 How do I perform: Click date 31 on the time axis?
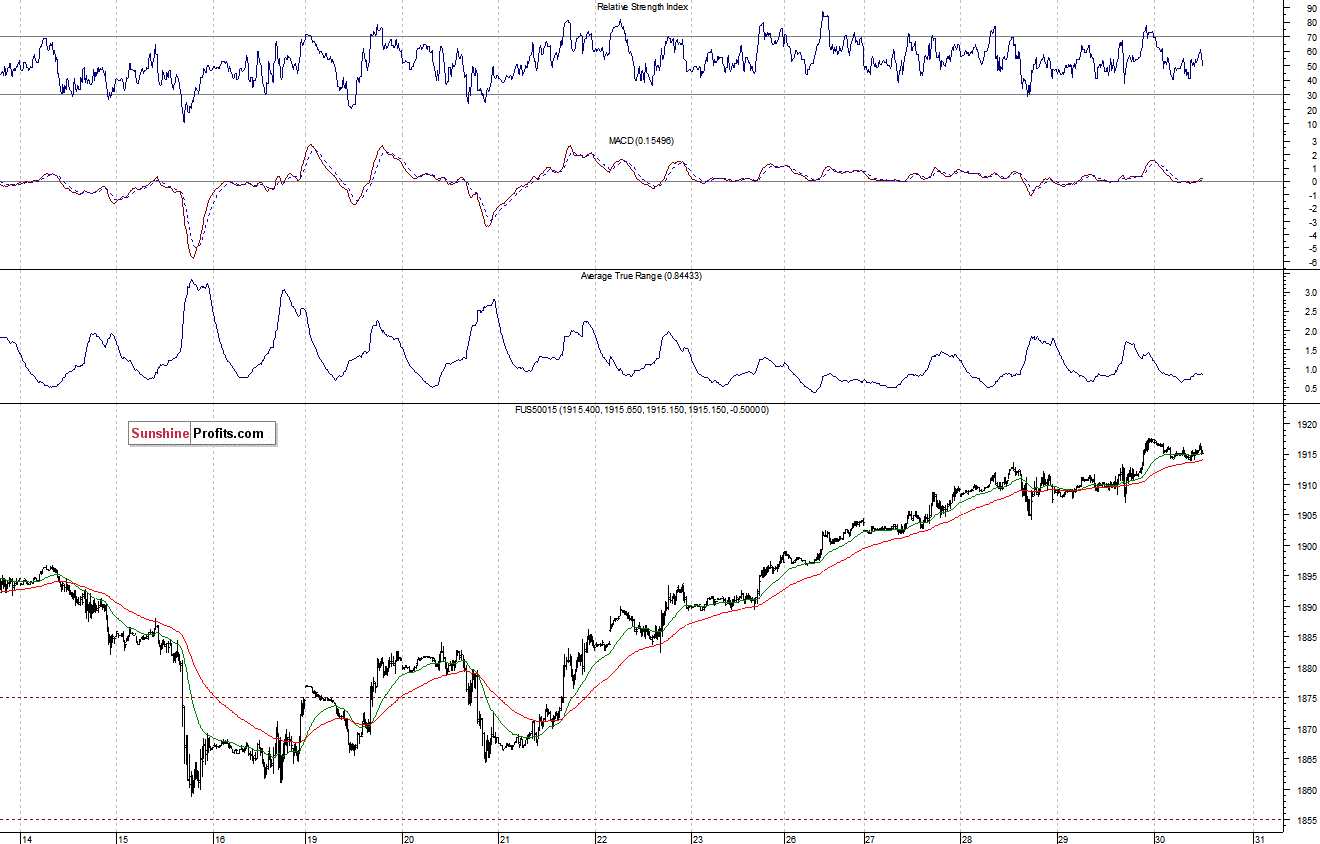coord(1259,838)
